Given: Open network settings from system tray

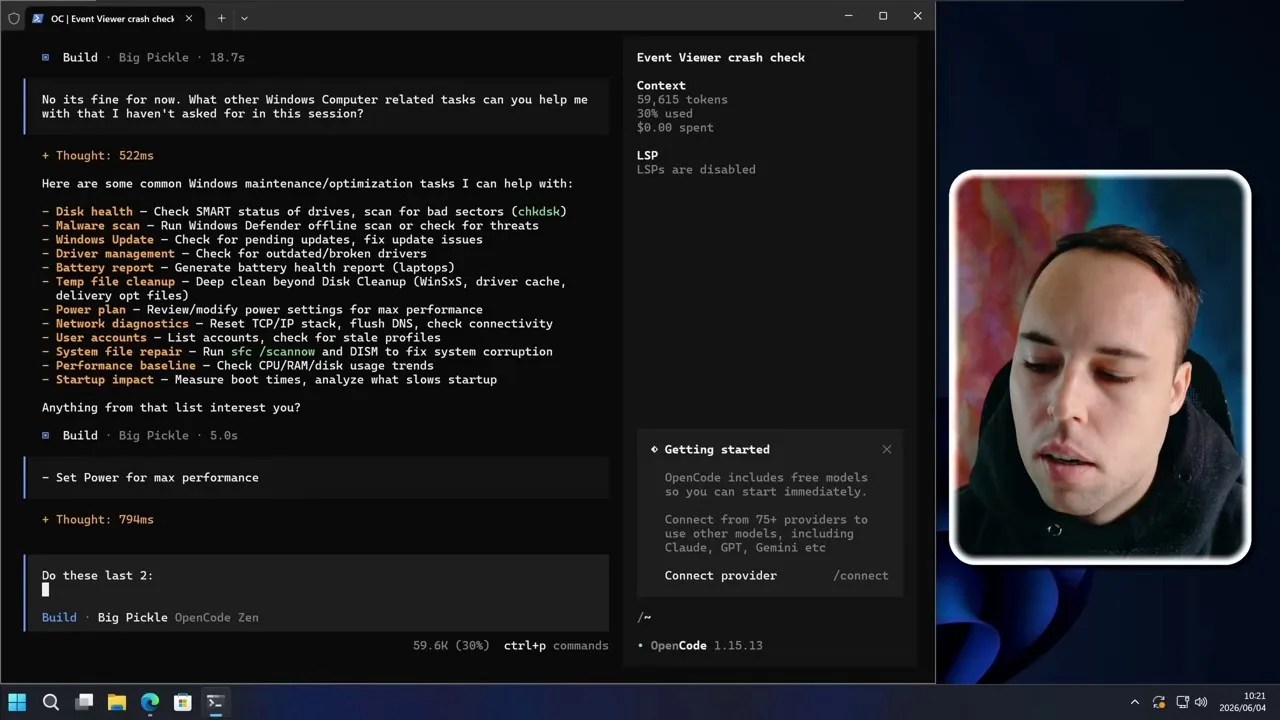Looking at the screenshot, I should click(x=1182, y=702).
